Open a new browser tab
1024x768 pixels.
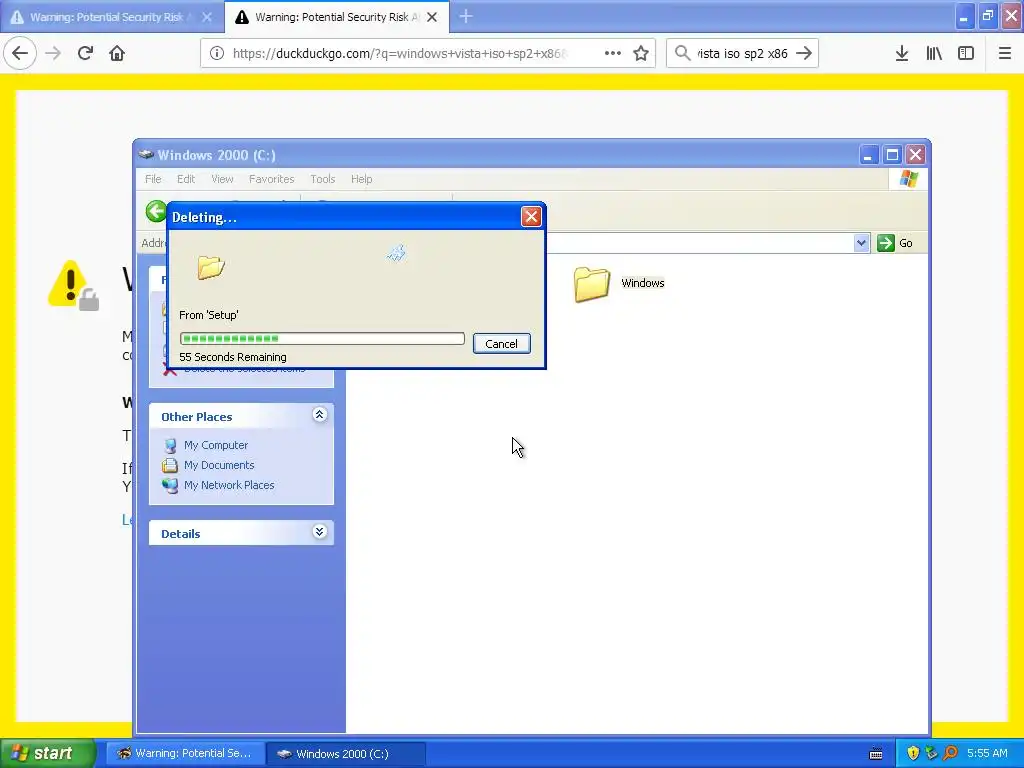(x=466, y=17)
